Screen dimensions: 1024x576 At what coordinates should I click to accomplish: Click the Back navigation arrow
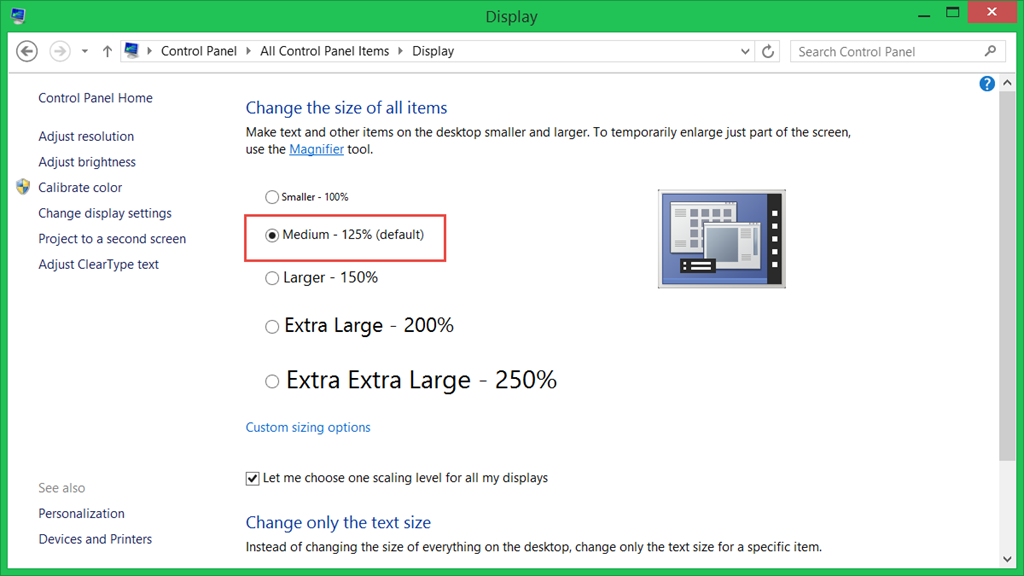pos(27,51)
